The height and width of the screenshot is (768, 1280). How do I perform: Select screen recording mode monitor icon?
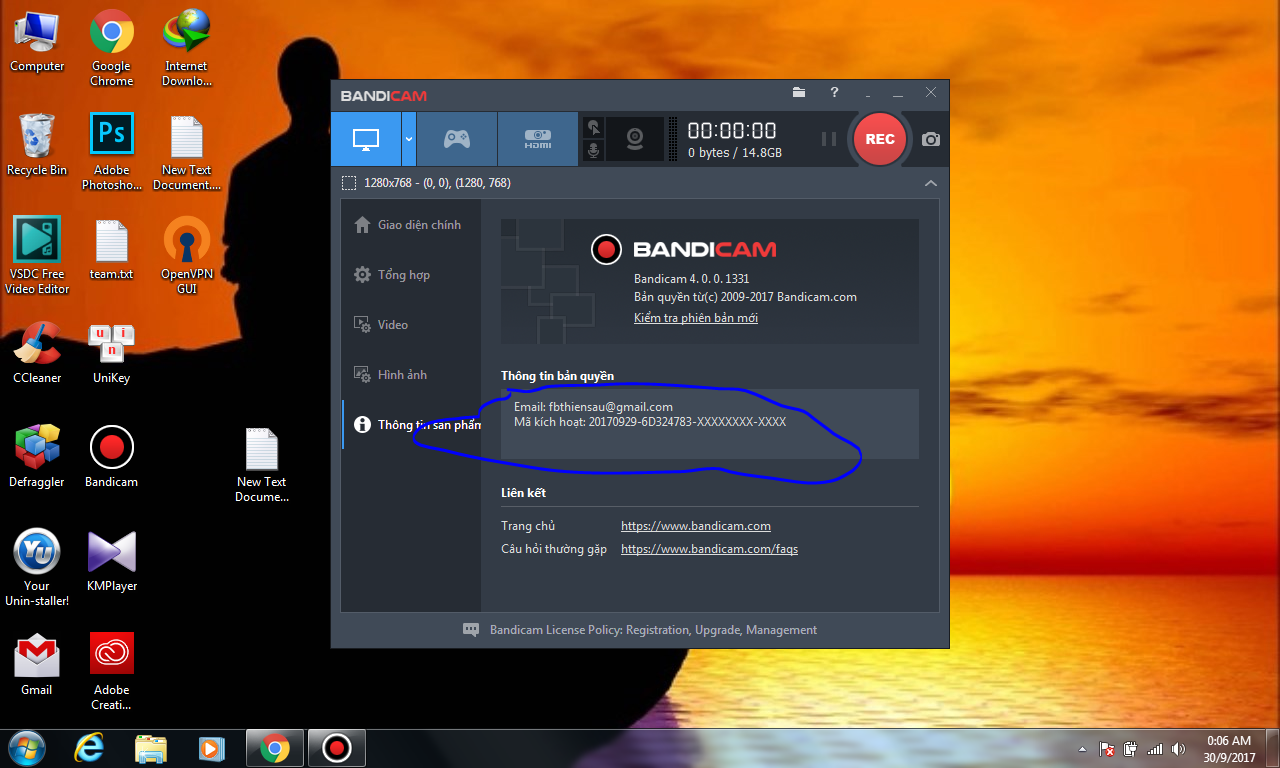pyautogui.click(x=366, y=138)
